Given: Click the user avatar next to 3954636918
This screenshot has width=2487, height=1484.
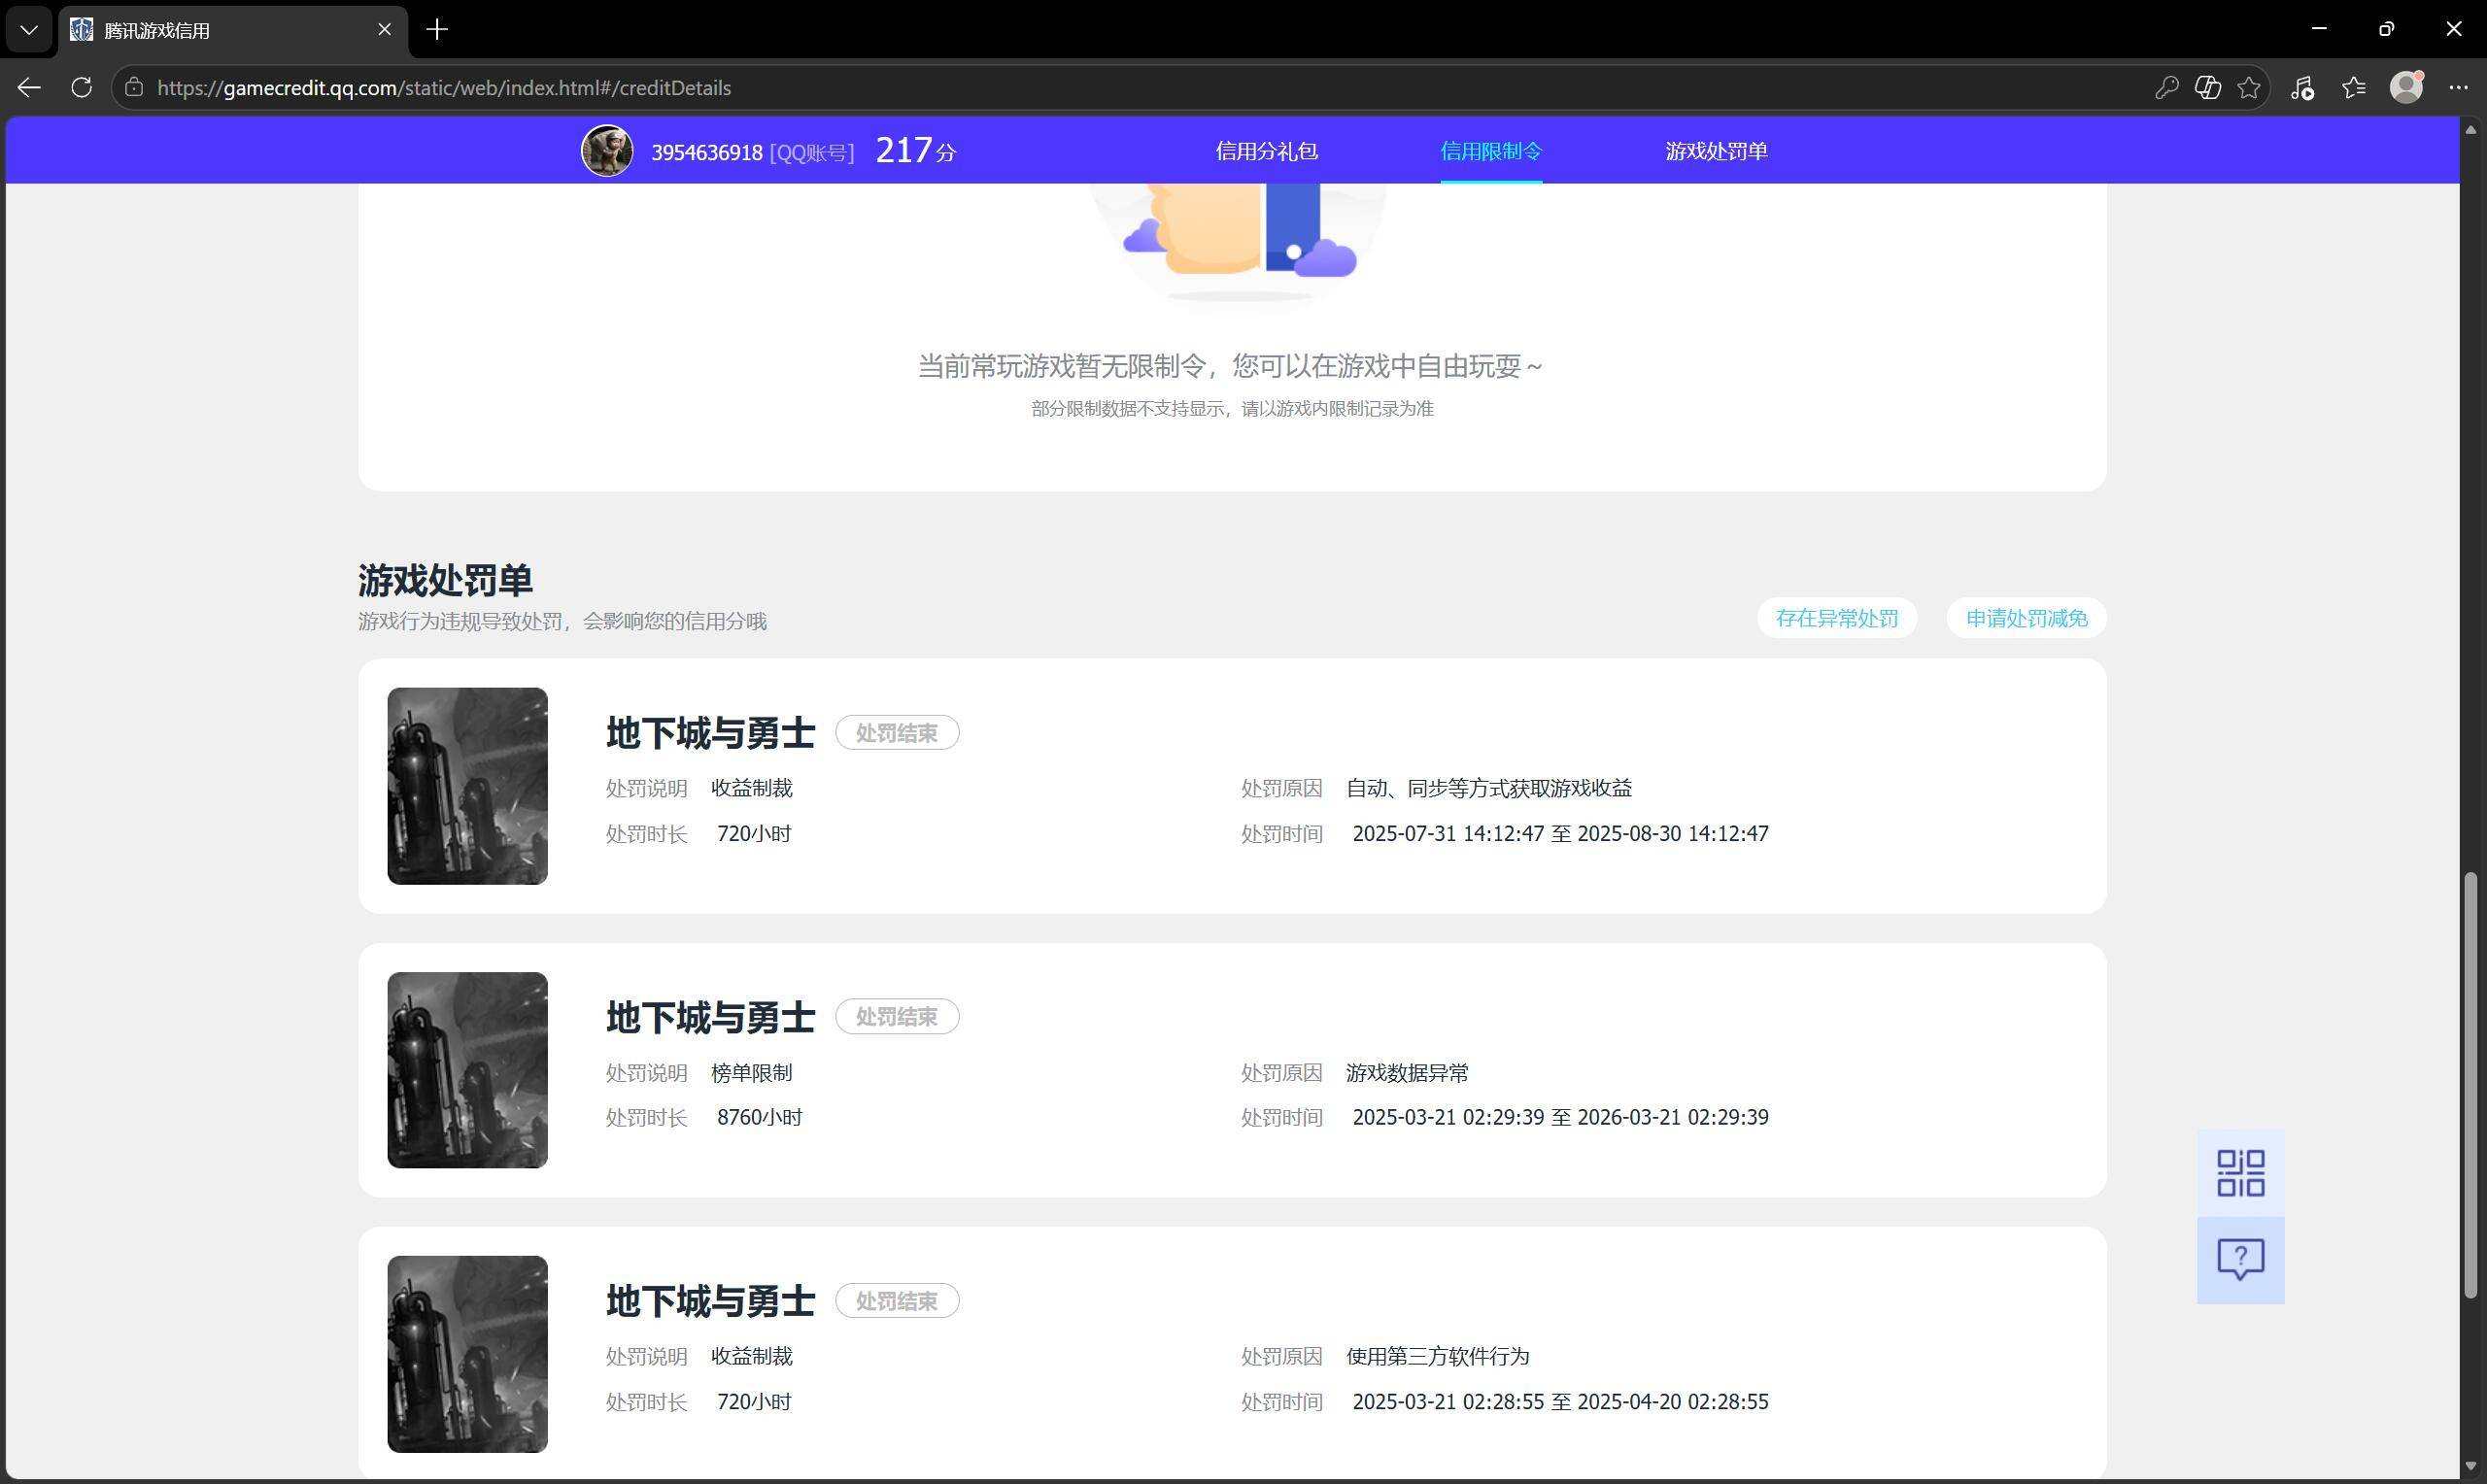Looking at the screenshot, I should (607, 151).
